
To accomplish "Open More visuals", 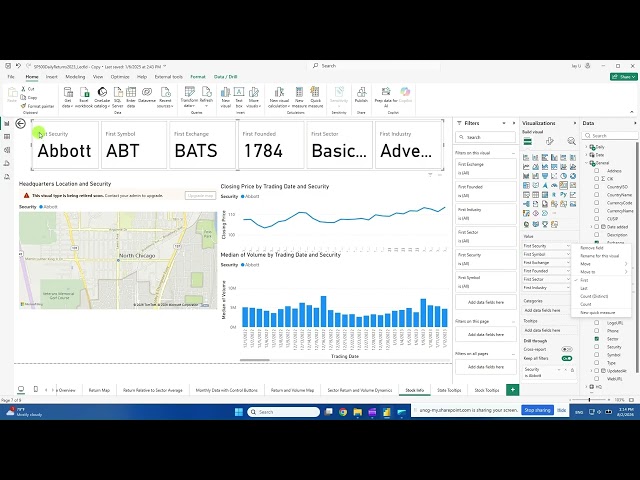I will [253, 97].
